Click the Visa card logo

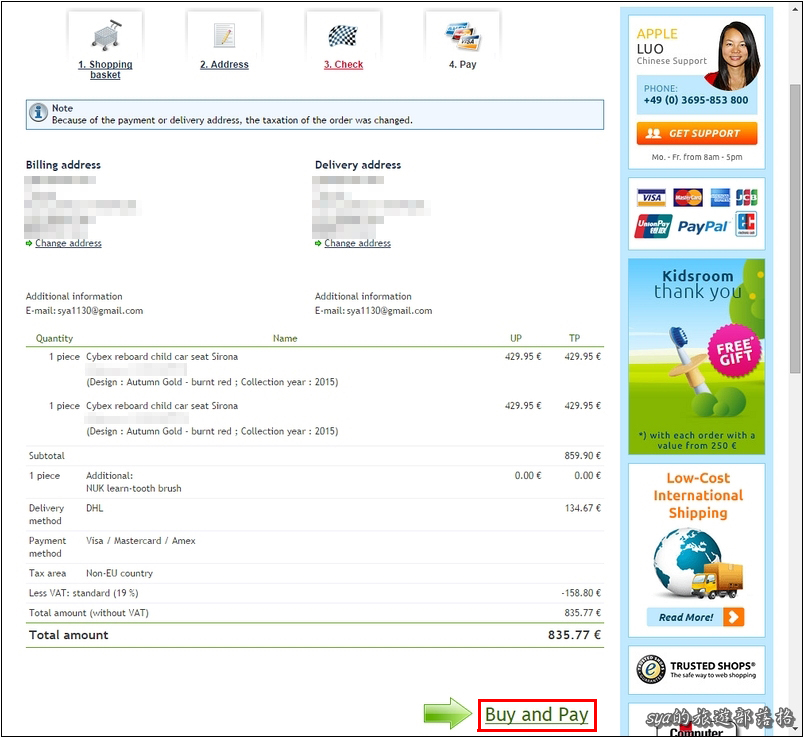point(651,197)
